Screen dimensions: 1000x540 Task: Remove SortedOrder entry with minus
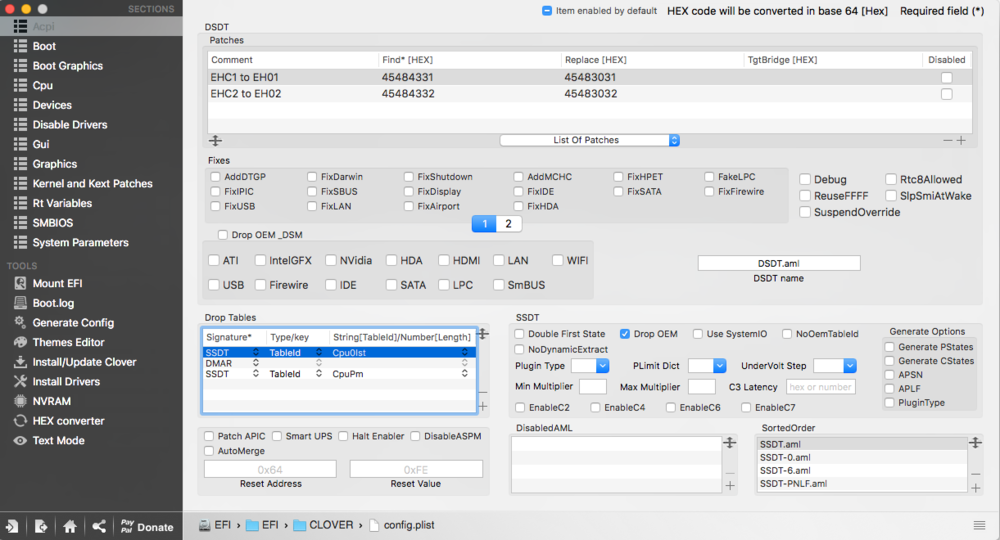coord(976,474)
